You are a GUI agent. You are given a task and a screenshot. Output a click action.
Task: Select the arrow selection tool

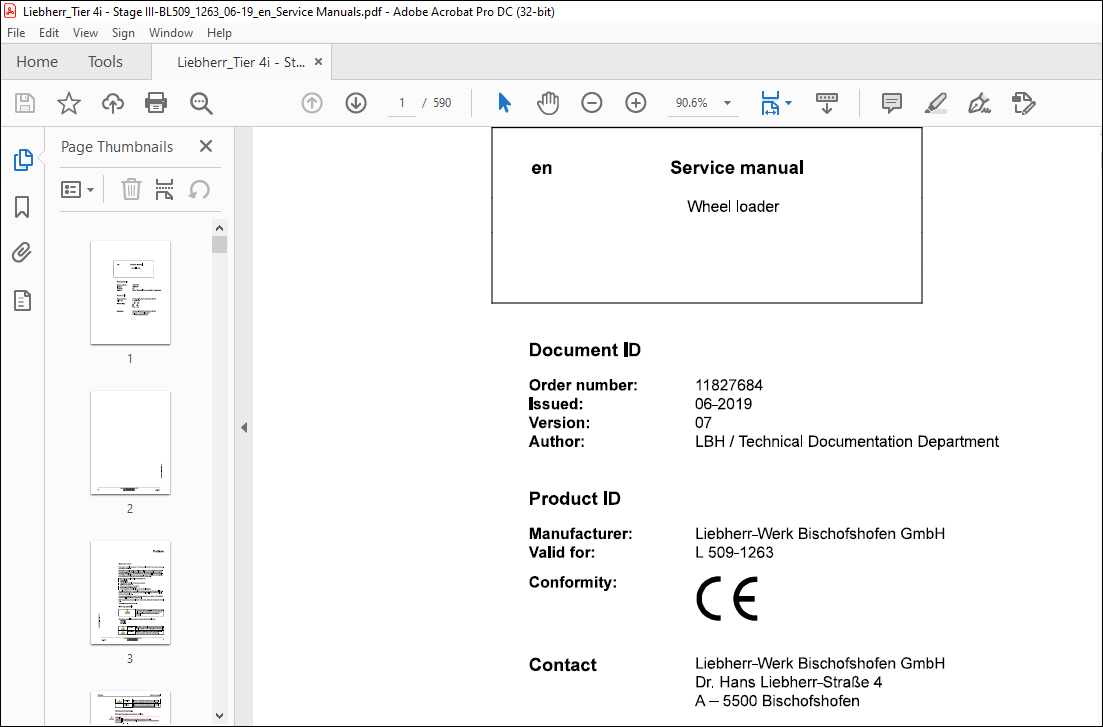pyautogui.click(x=504, y=103)
